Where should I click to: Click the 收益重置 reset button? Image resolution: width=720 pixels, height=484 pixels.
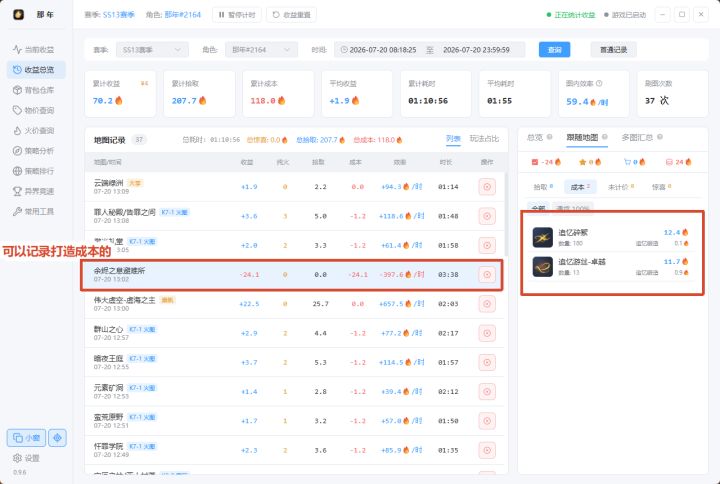tap(292, 15)
